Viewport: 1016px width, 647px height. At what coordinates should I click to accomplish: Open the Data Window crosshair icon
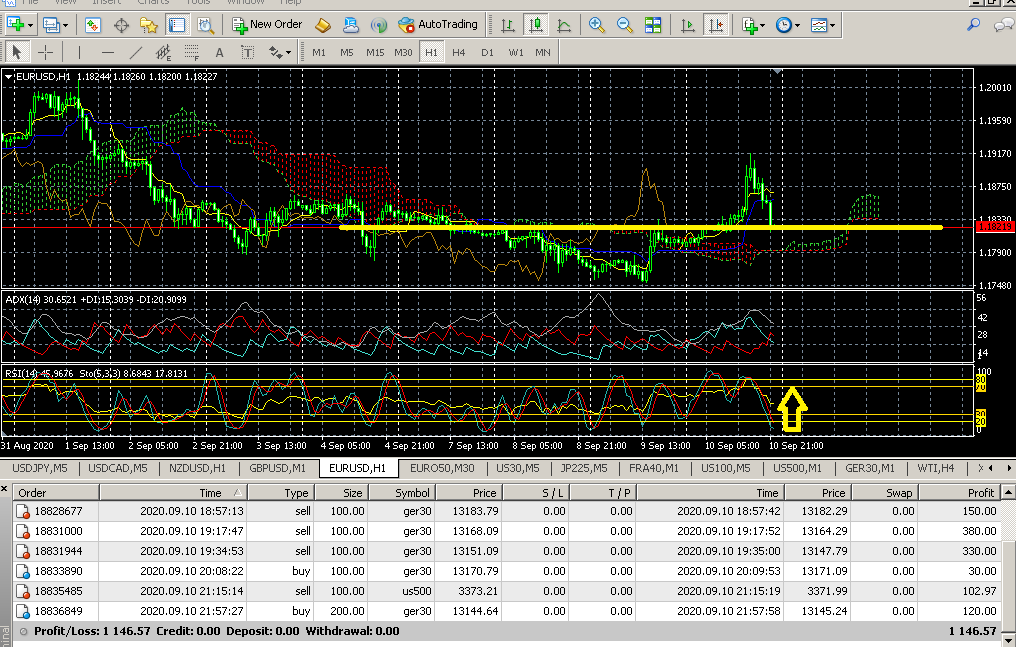click(x=121, y=25)
